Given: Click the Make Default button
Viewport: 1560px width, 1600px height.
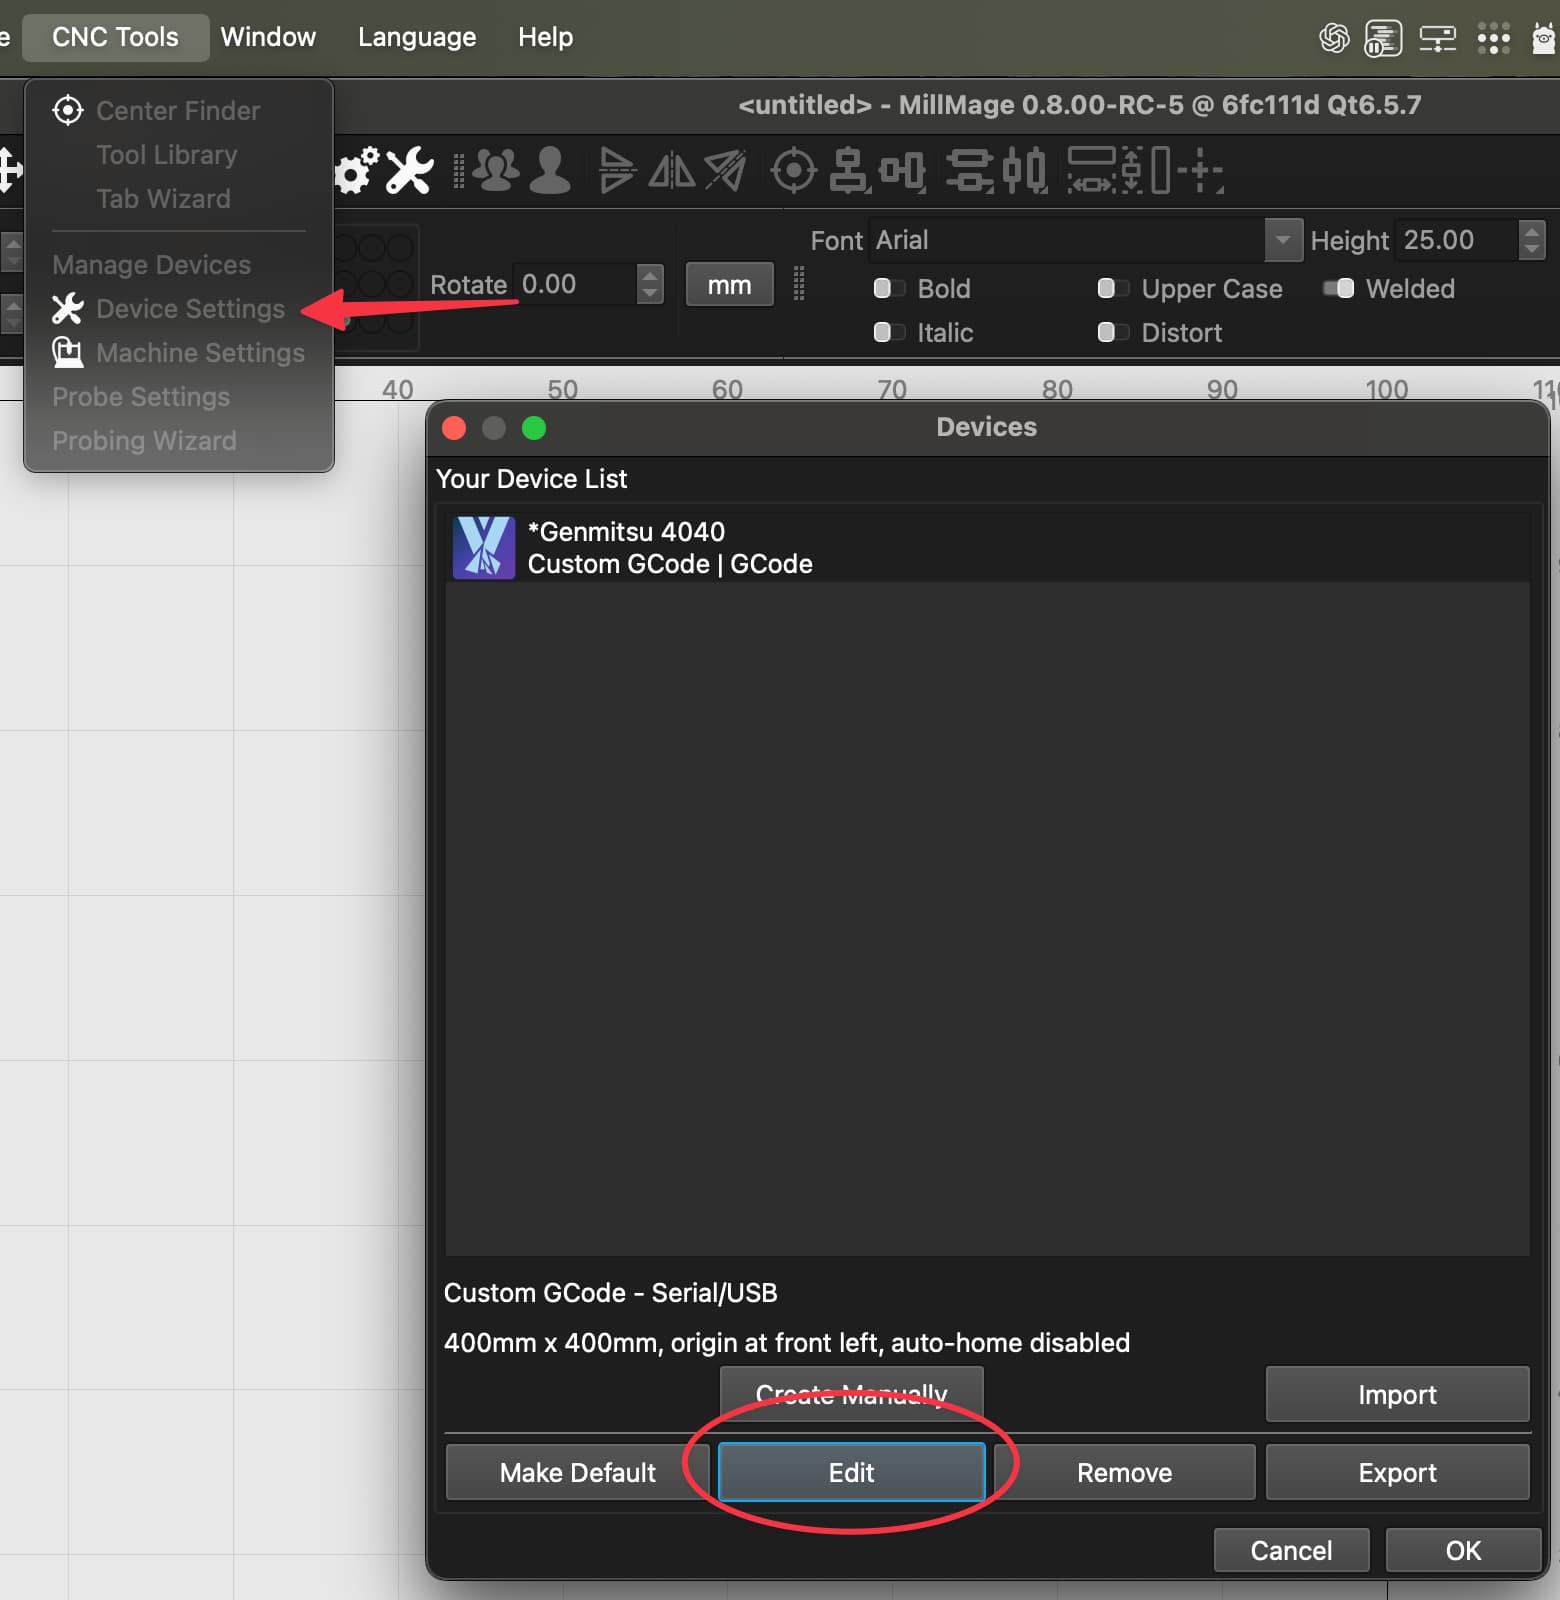Looking at the screenshot, I should point(577,1472).
